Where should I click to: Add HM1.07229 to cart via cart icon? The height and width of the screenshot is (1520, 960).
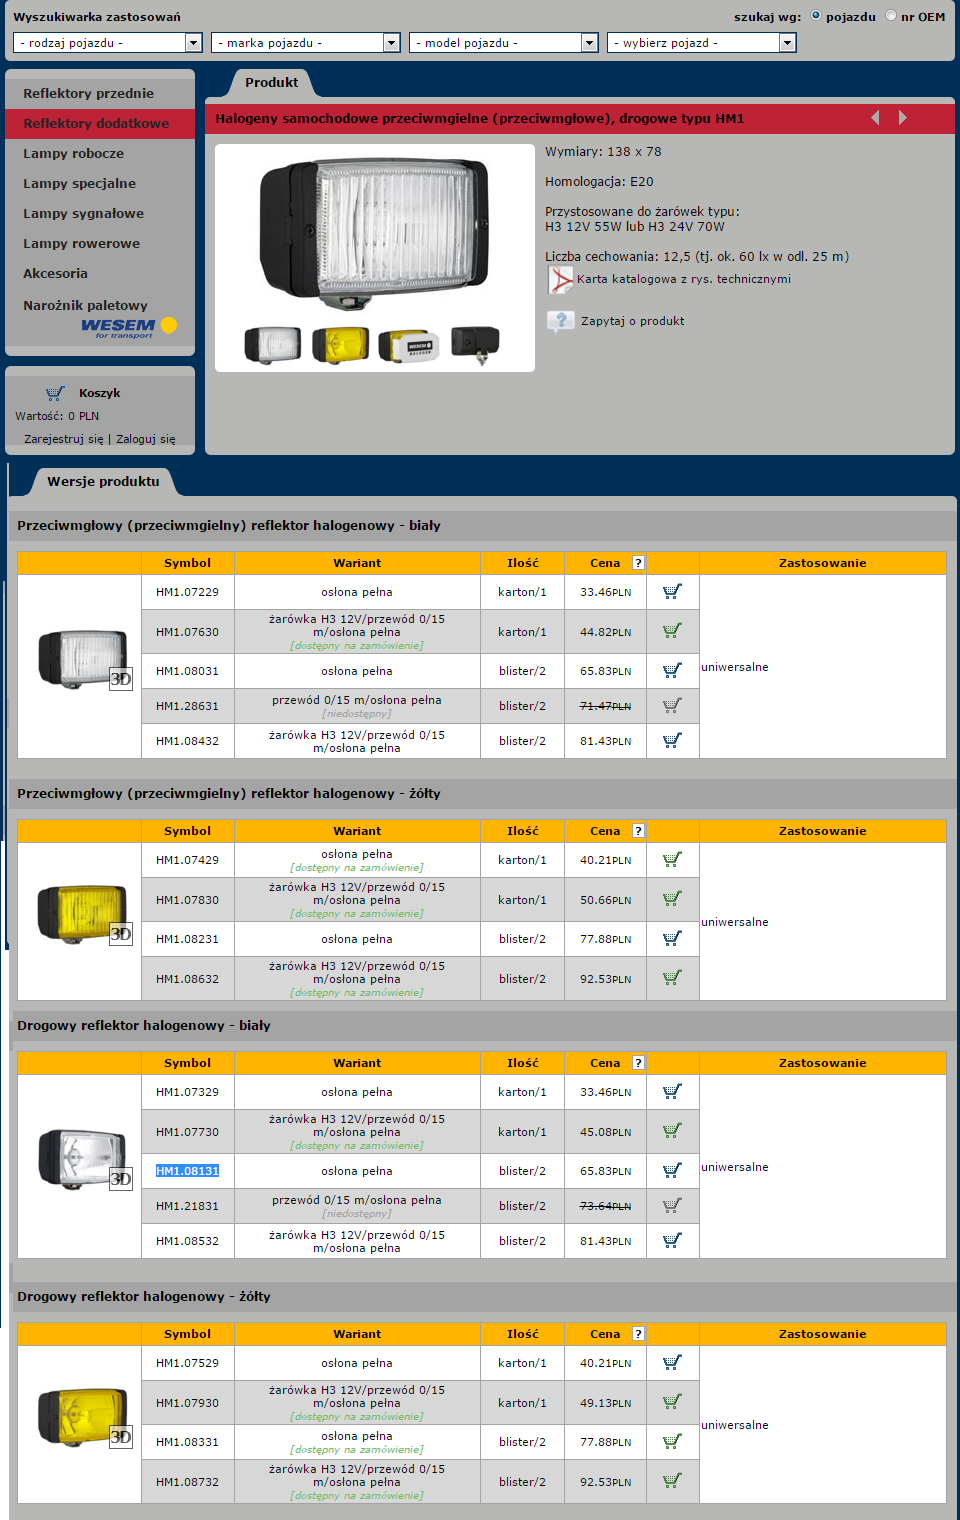click(x=672, y=592)
